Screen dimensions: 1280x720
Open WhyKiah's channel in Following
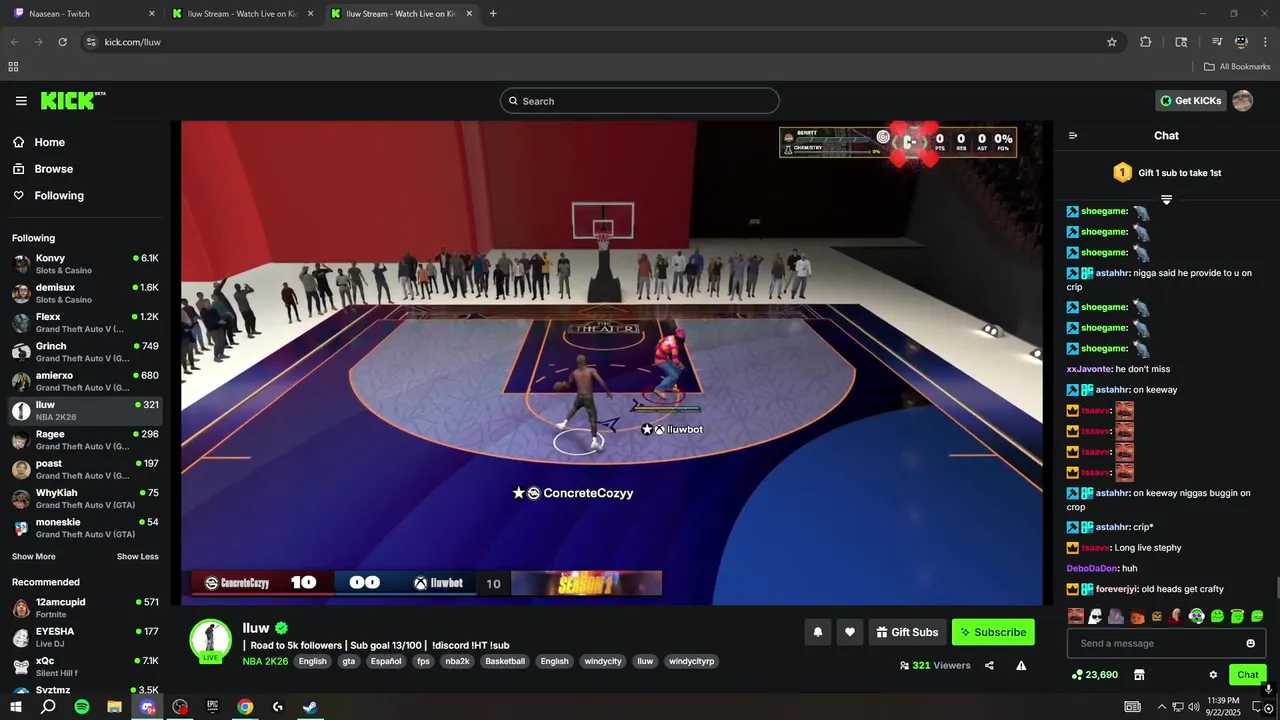(85, 499)
